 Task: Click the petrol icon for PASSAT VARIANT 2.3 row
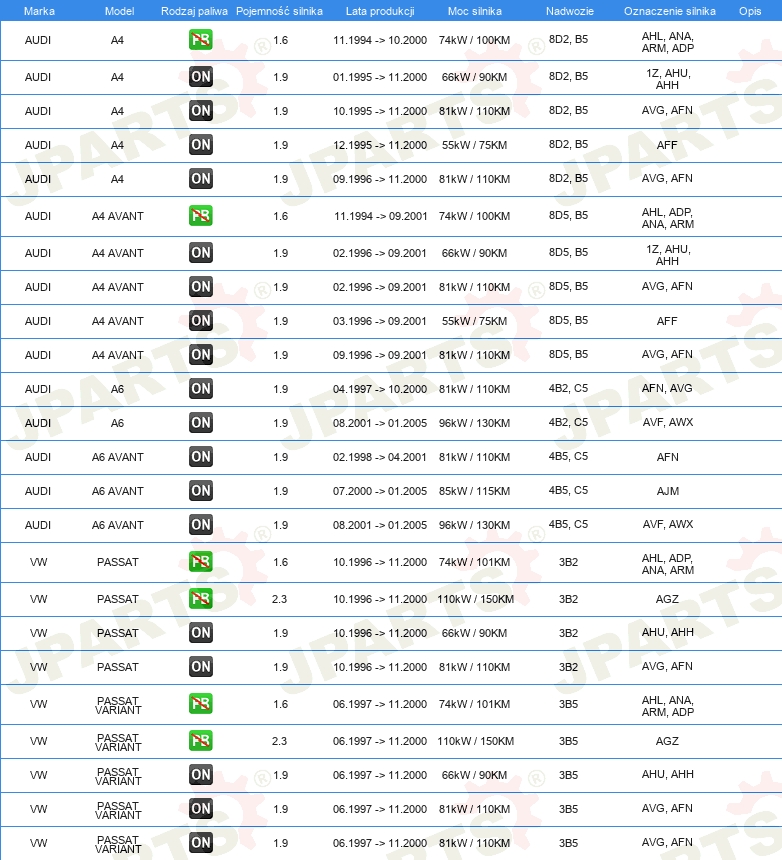click(x=201, y=740)
